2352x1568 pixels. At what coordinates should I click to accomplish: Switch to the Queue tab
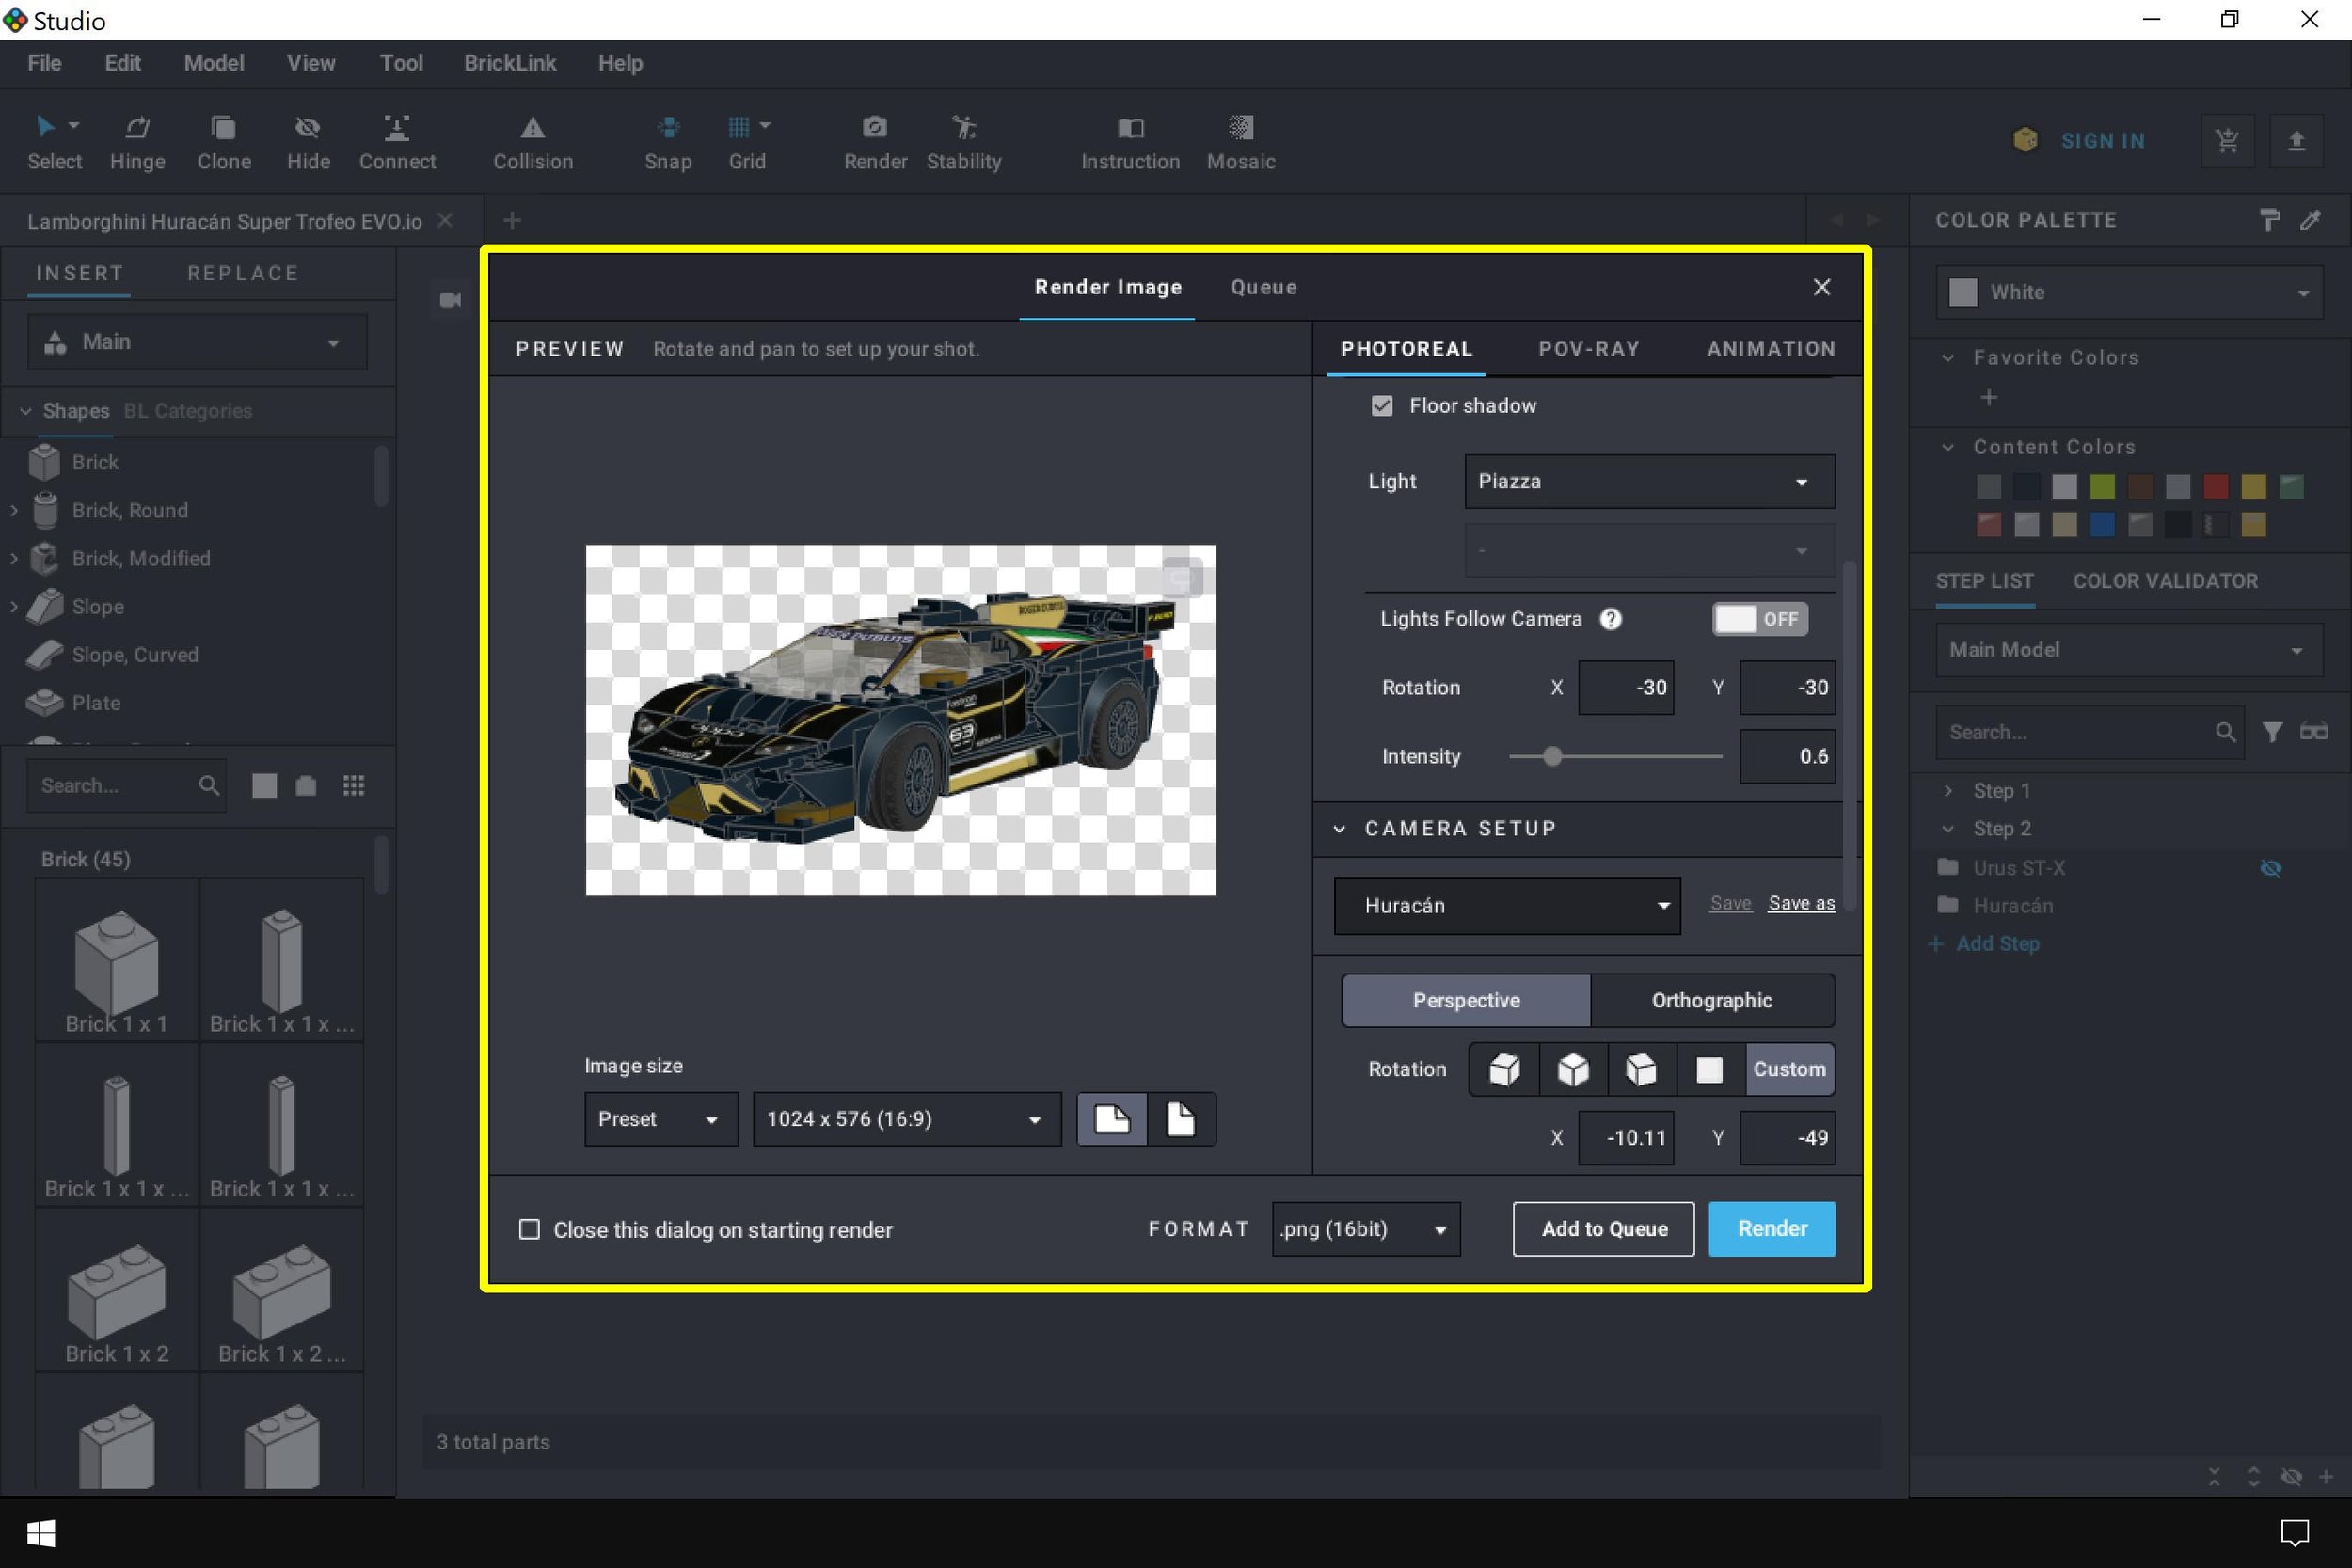click(x=1264, y=287)
